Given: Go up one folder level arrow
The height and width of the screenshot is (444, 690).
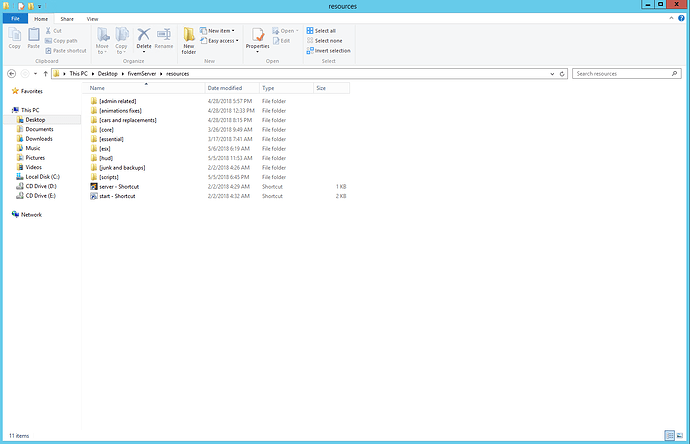Looking at the screenshot, I should point(45,73).
